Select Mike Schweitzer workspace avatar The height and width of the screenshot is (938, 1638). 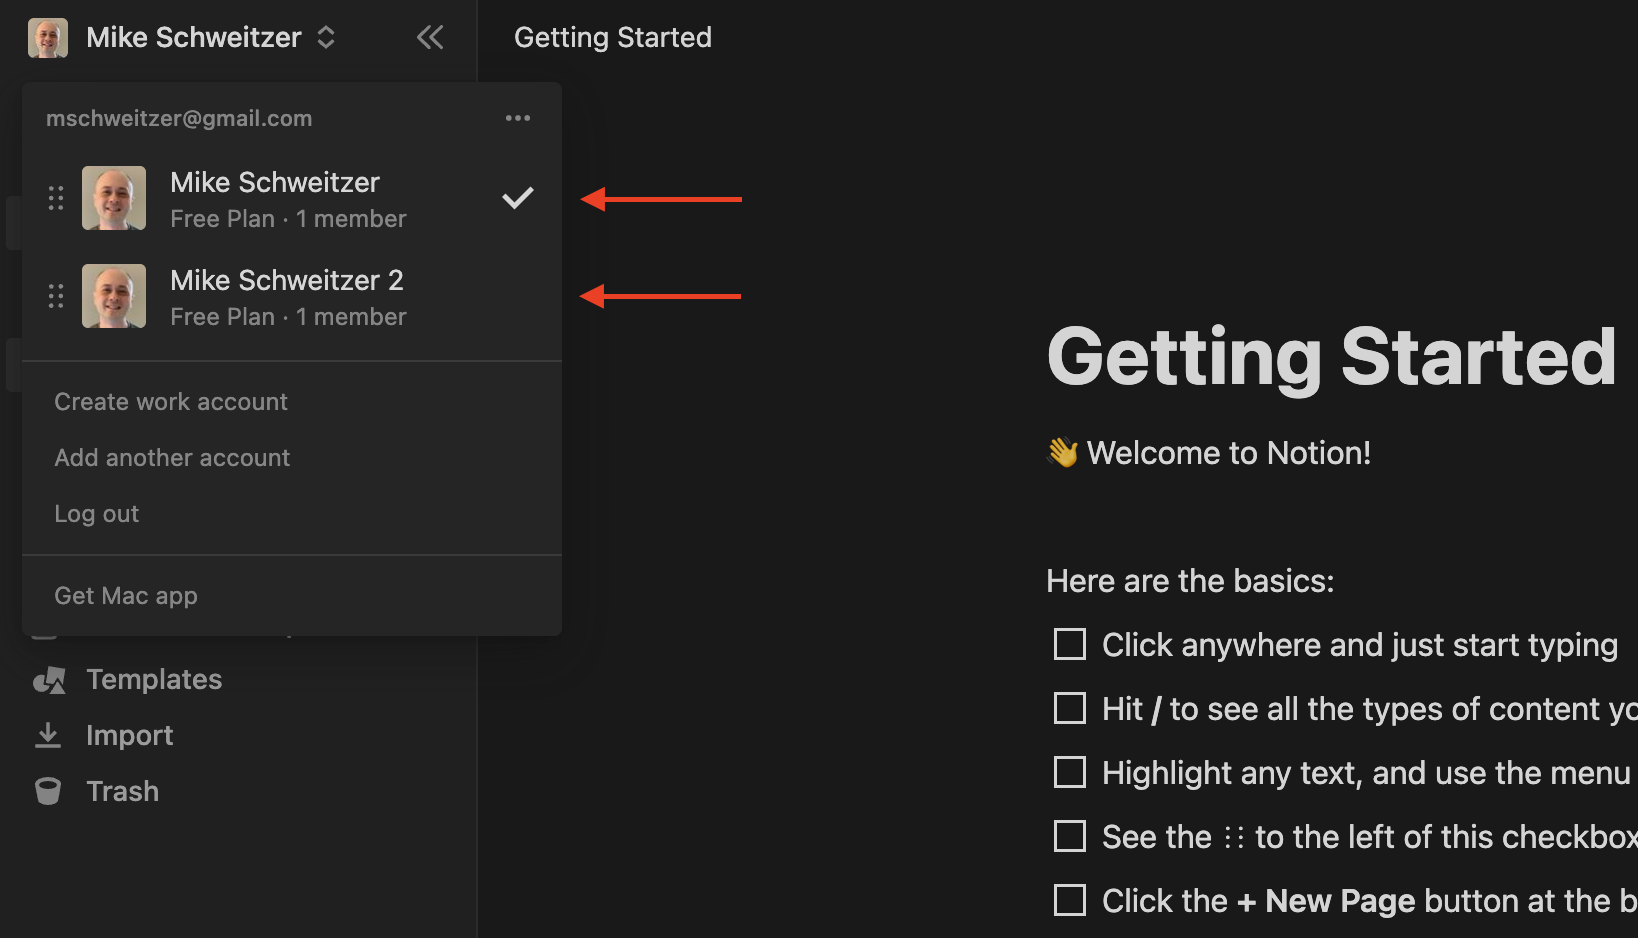point(114,198)
